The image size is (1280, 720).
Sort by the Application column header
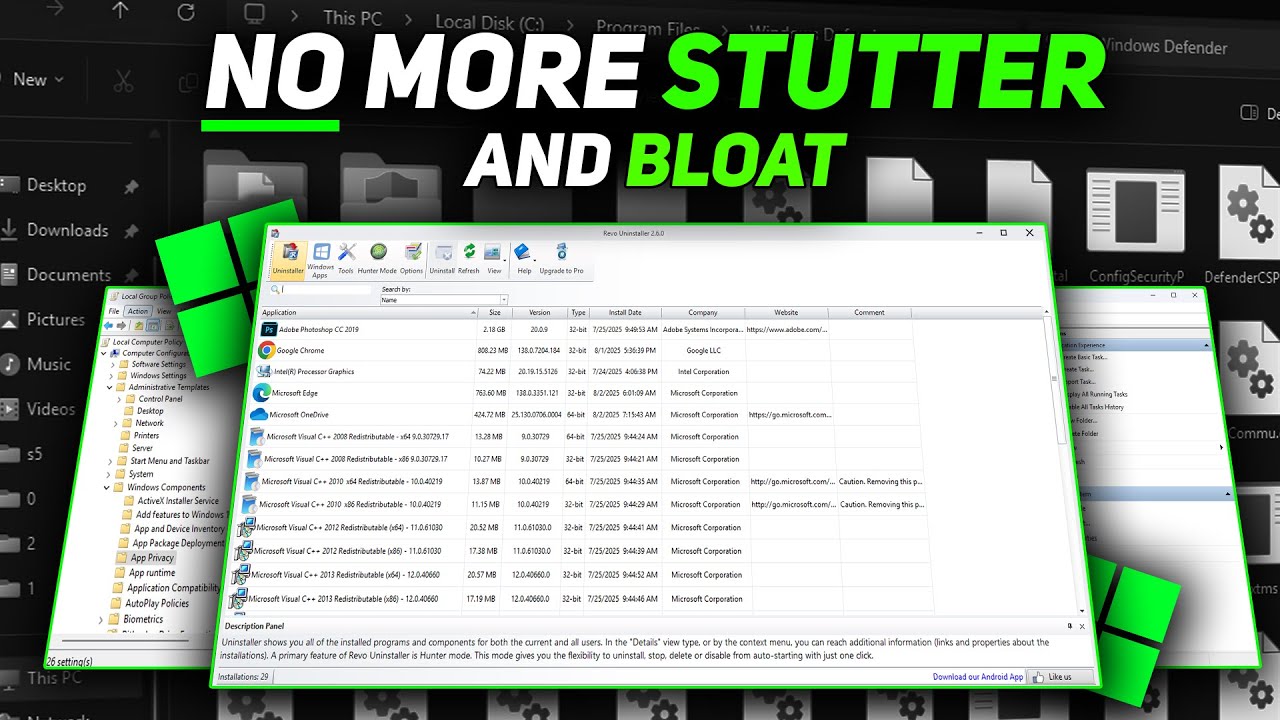coord(367,313)
